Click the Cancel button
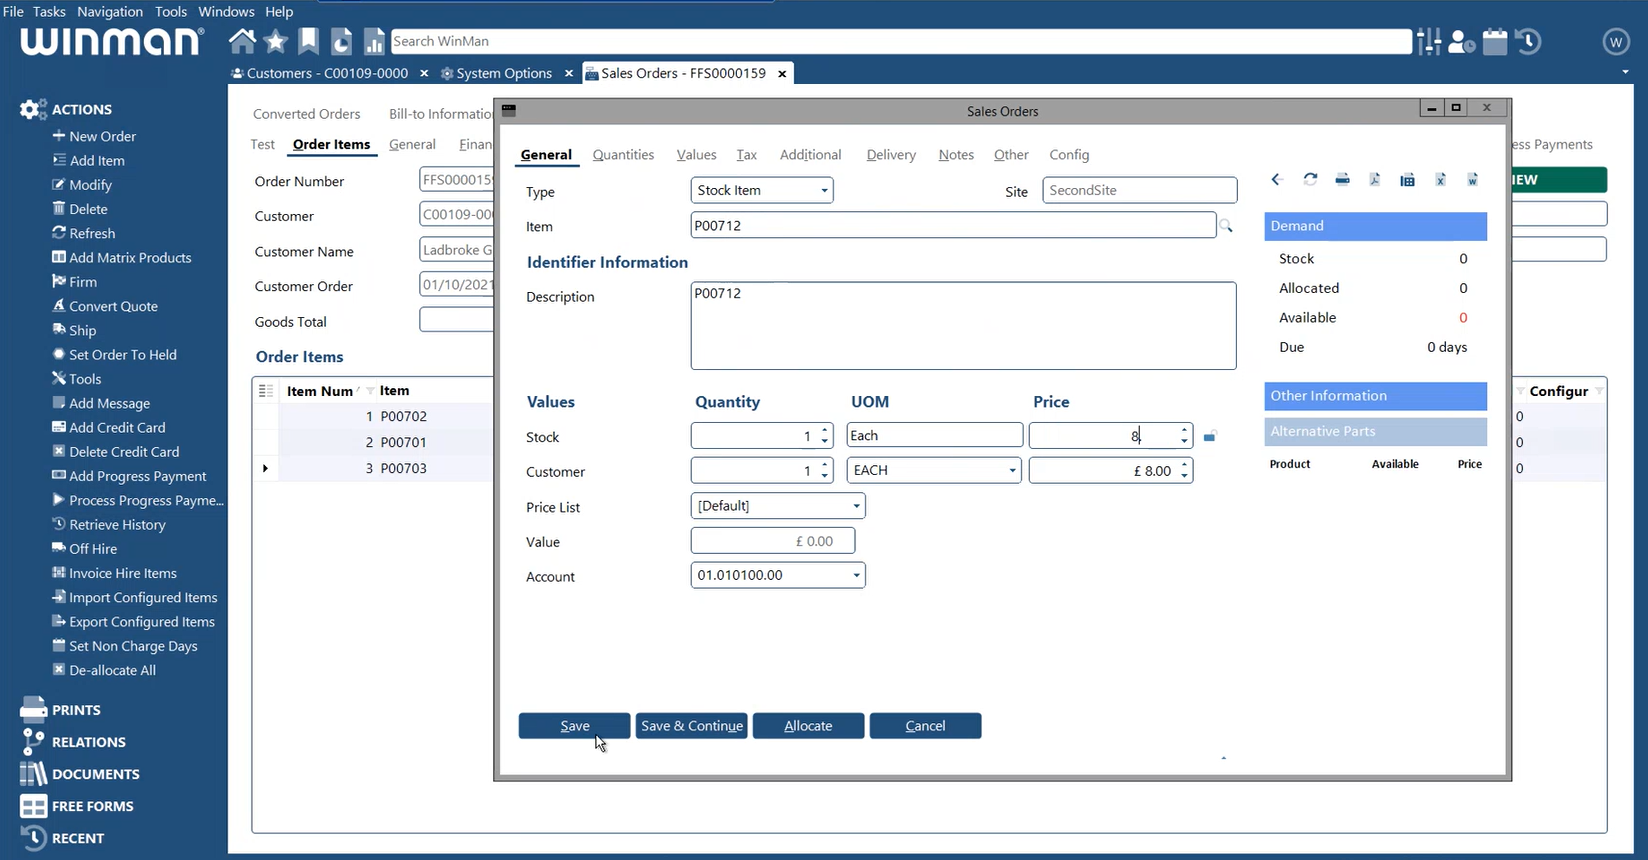The image size is (1648, 860). pos(925,726)
